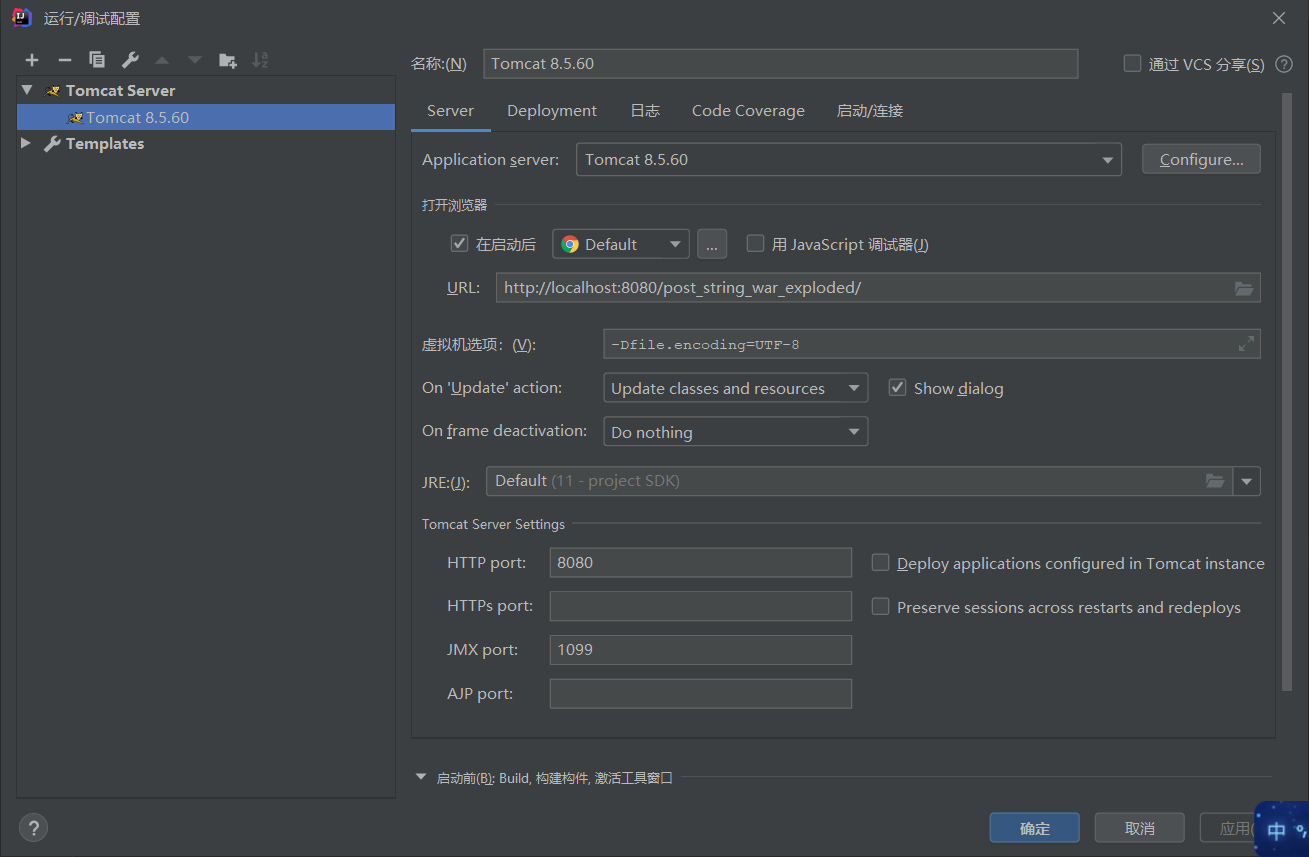Viewport: 1309px width, 857px height.
Task: Confirm with the 确定 button
Action: (1035, 828)
